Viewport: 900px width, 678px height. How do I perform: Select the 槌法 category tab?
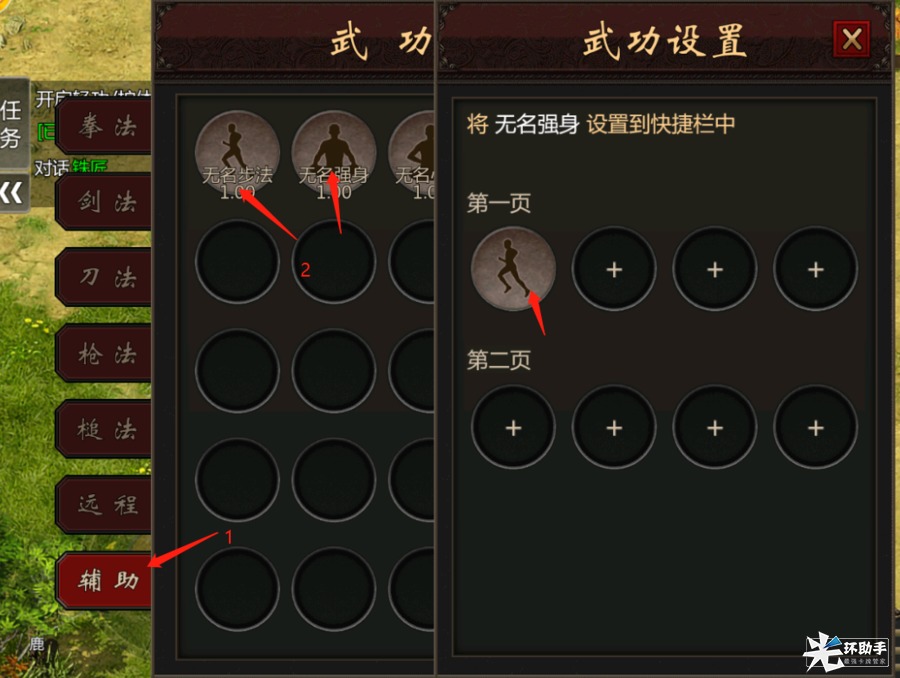104,429
